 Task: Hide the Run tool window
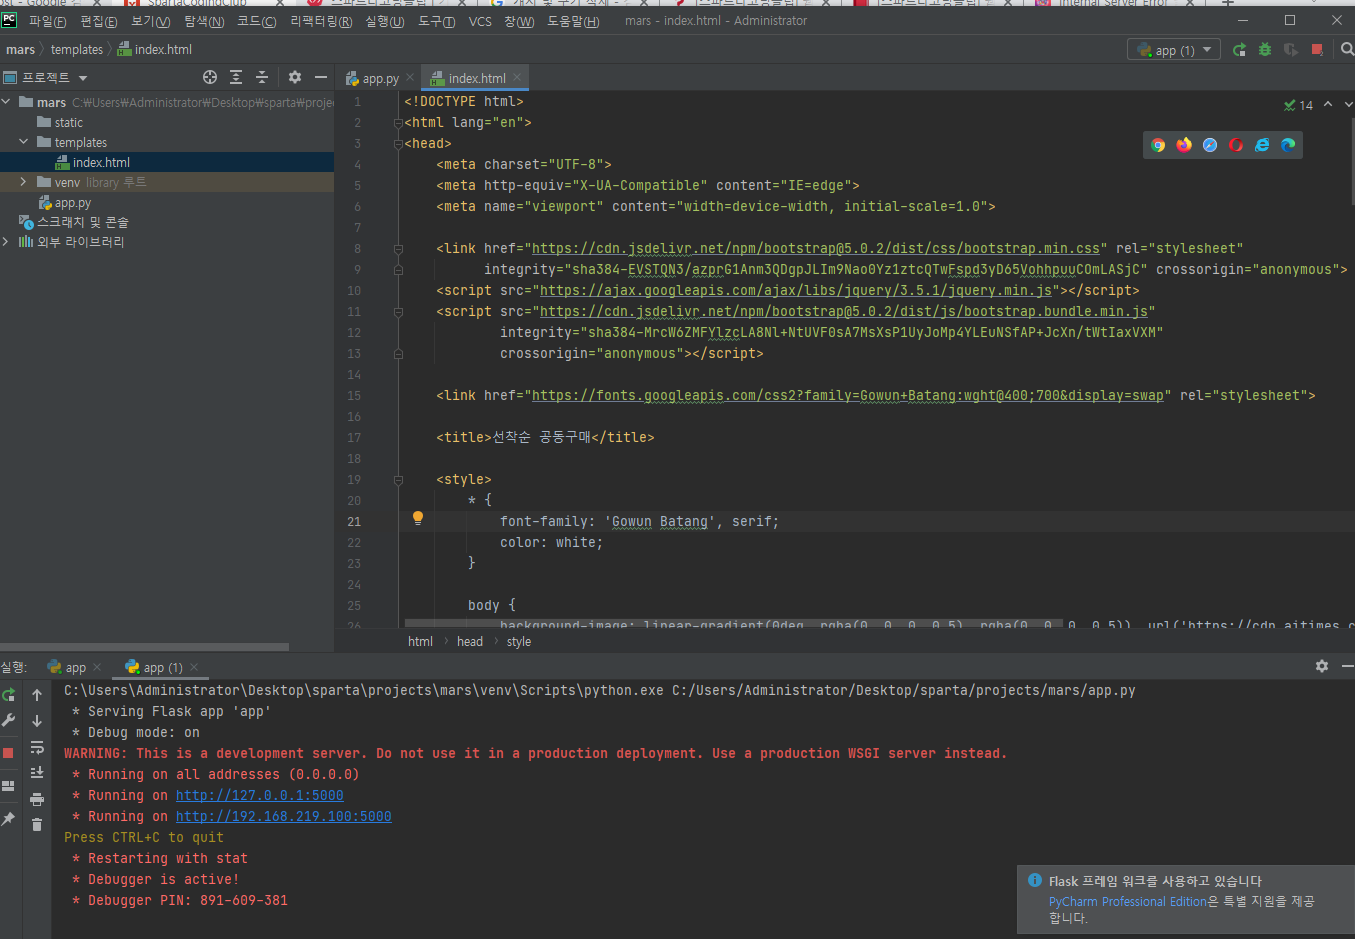1347,666
